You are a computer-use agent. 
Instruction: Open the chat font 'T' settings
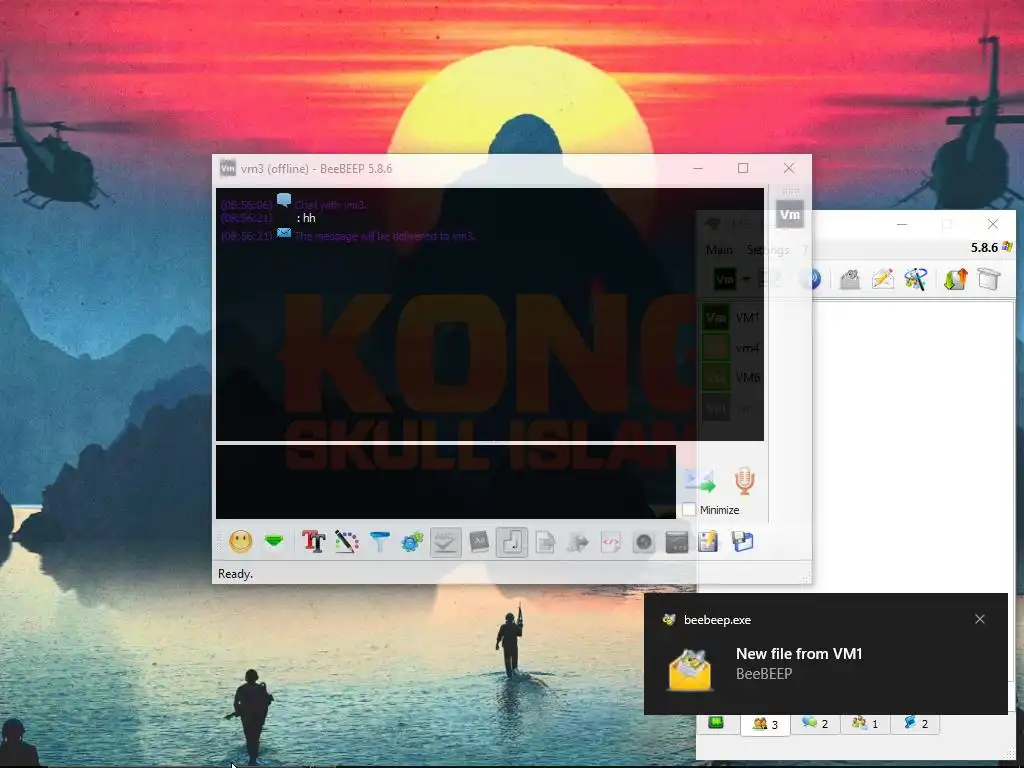pyautogui.click(x=313, y=541)
